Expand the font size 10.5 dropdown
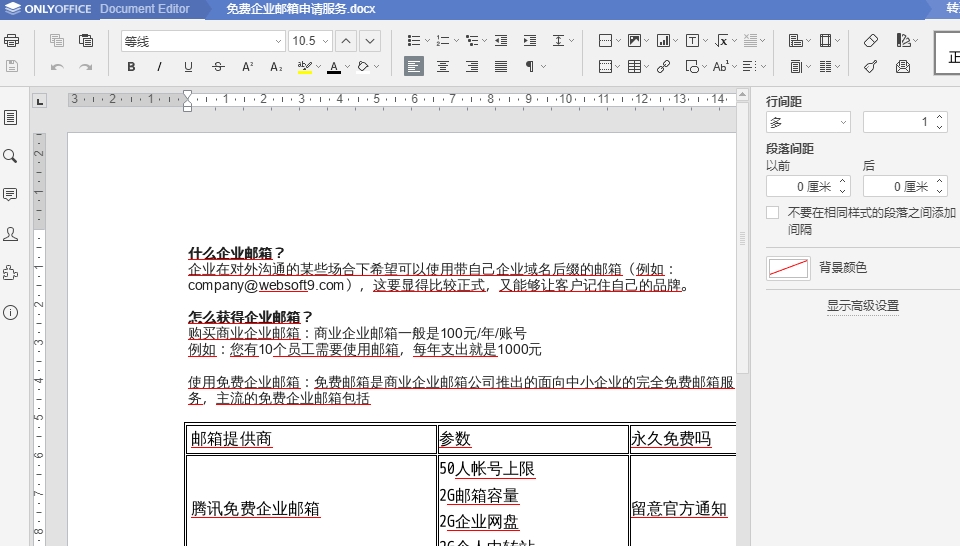 [324, 41]
